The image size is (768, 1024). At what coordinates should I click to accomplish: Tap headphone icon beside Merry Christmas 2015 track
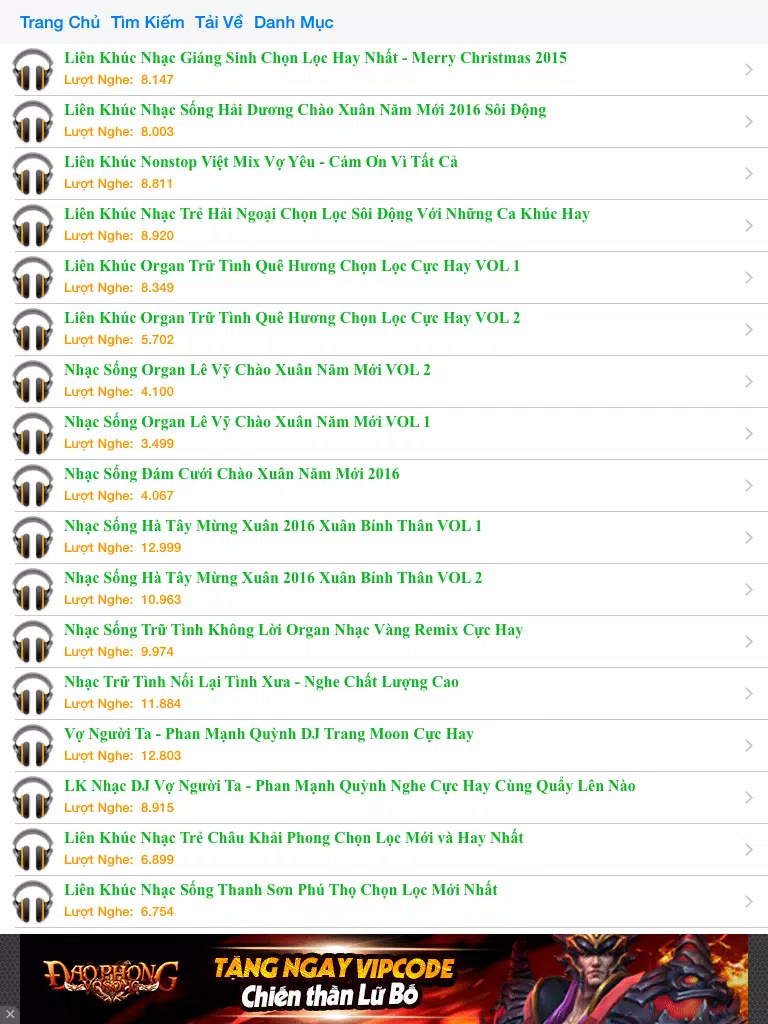33,69
